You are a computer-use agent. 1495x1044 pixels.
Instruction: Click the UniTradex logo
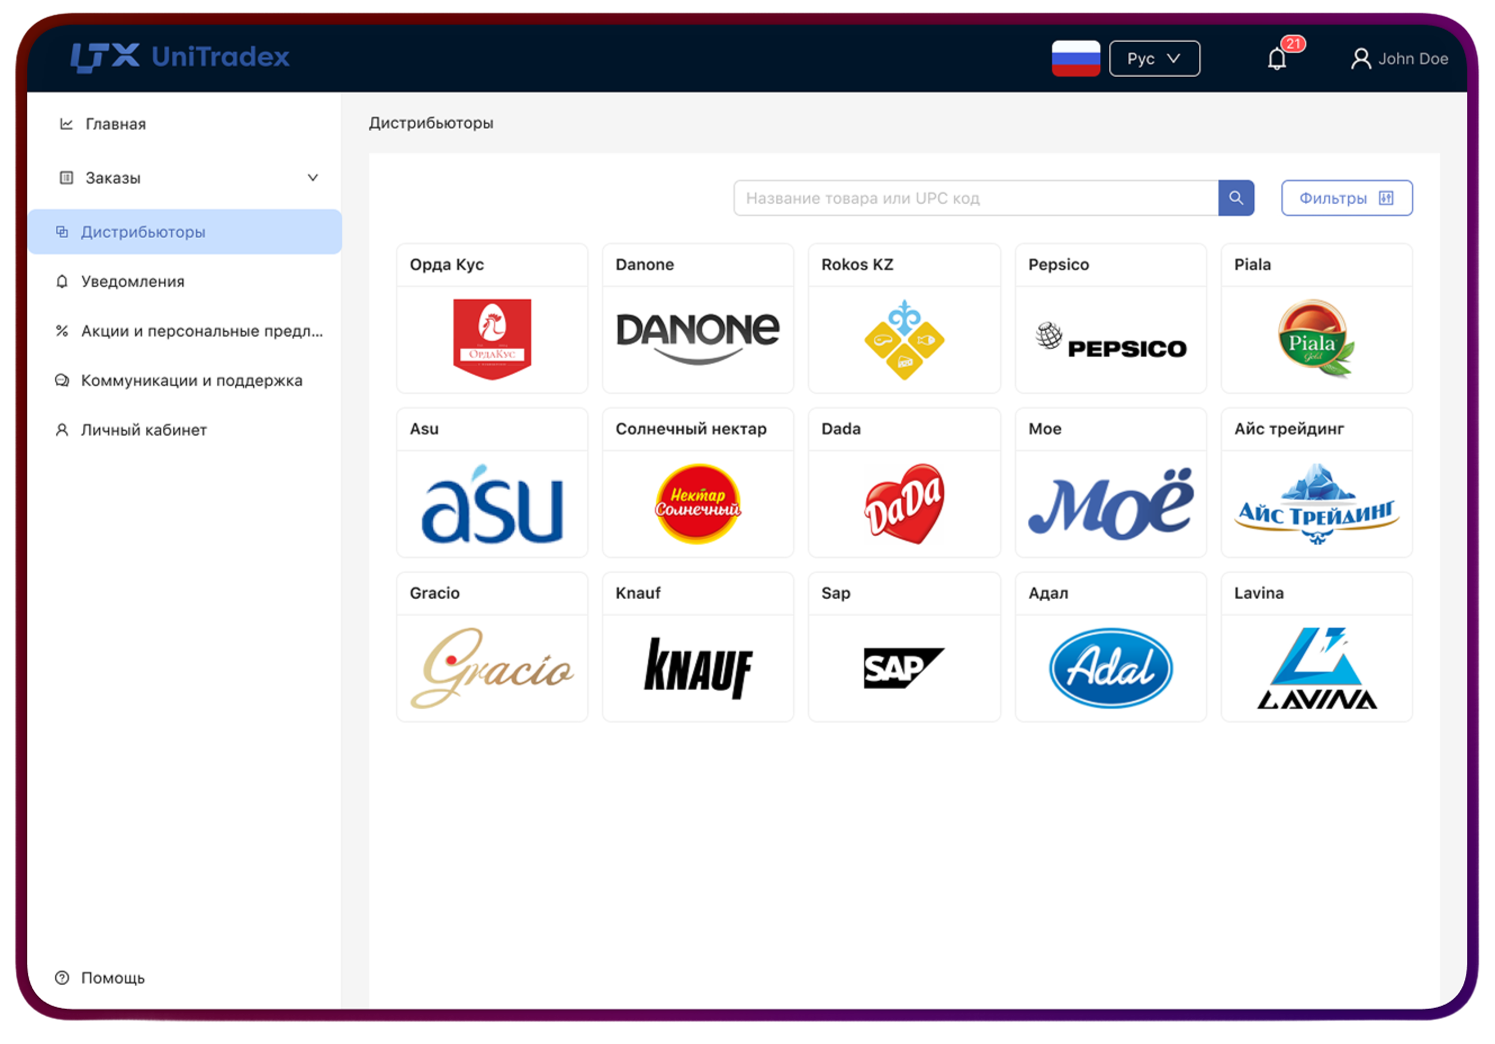pos(180,57)
